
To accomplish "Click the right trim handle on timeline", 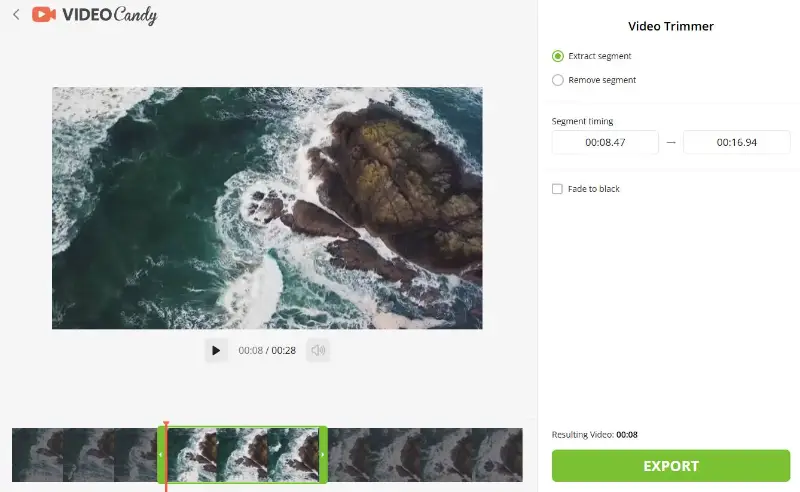I will [x=322, y=454].
